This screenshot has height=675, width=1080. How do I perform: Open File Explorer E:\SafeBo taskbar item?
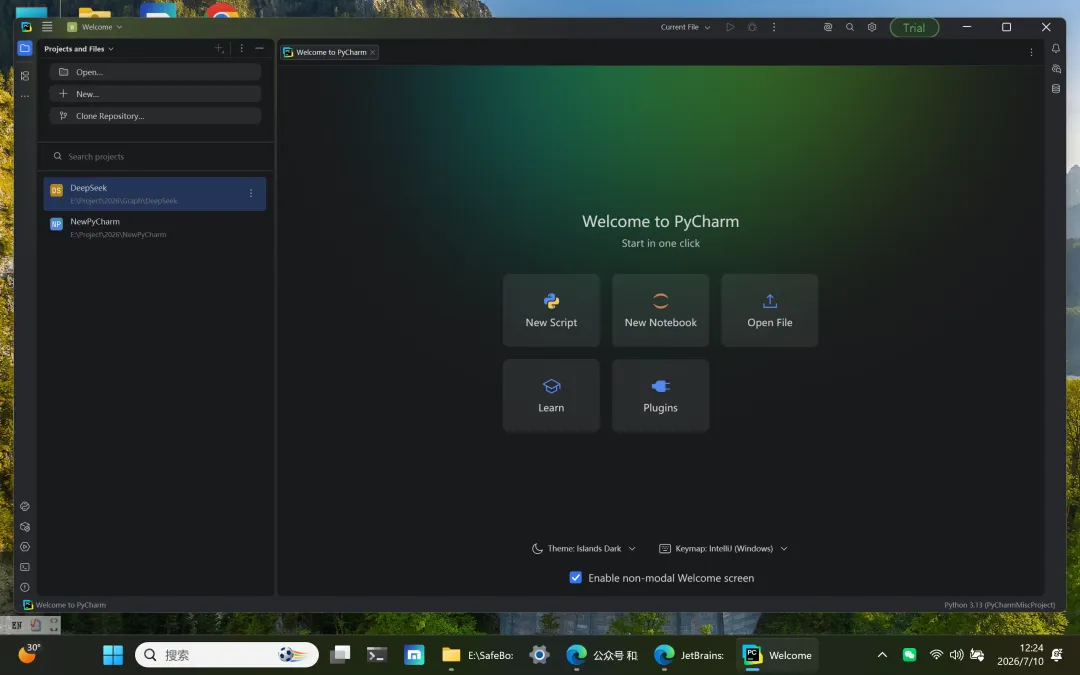478,655
